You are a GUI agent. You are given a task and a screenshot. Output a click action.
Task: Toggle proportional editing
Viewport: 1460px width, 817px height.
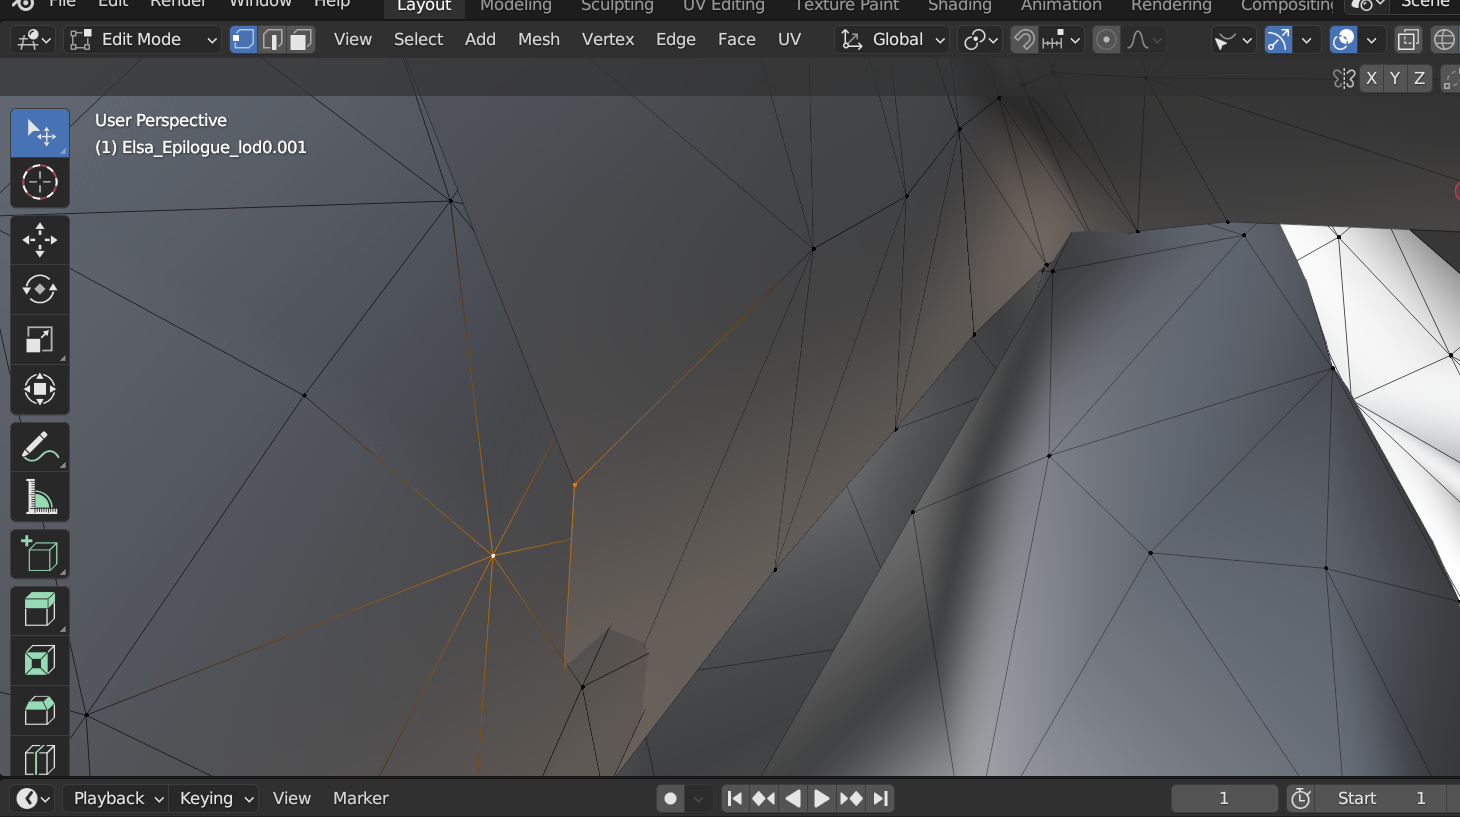coord(1106,39)
